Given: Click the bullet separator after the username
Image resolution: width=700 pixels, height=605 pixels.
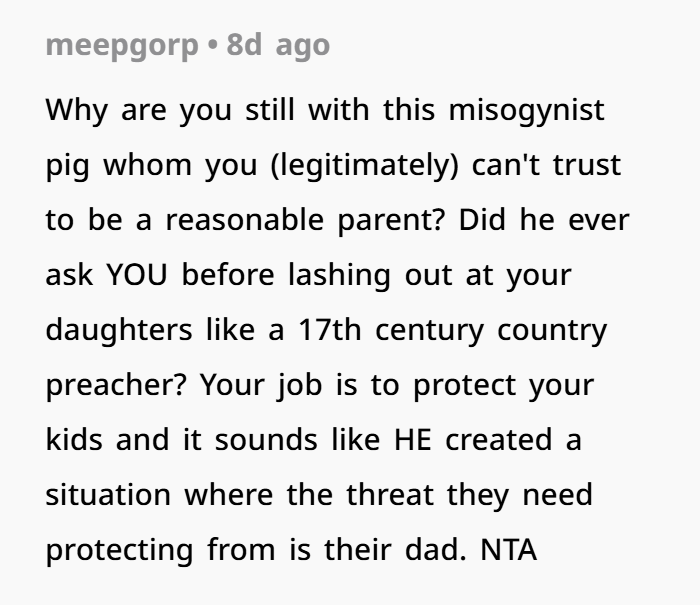Looking at the screenshot, I should 212,46.
